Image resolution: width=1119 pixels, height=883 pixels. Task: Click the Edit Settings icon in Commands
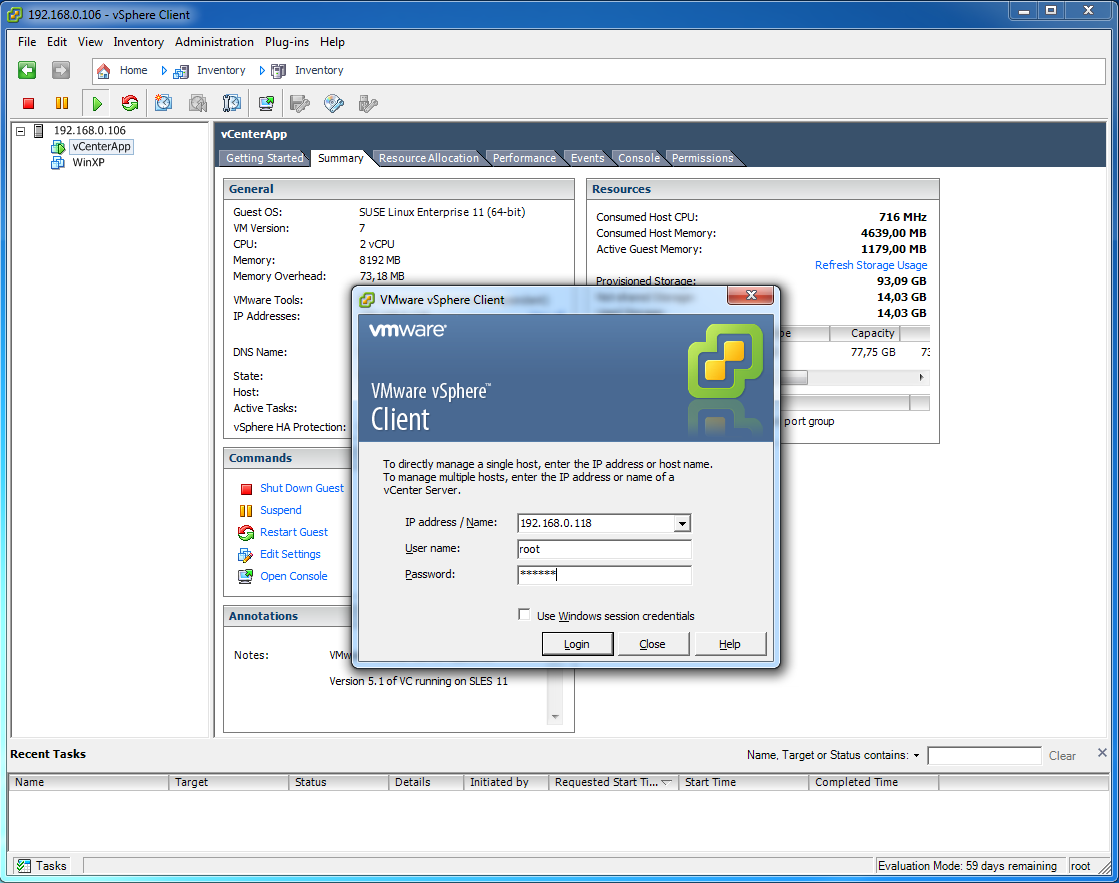[x=245, y=555]
